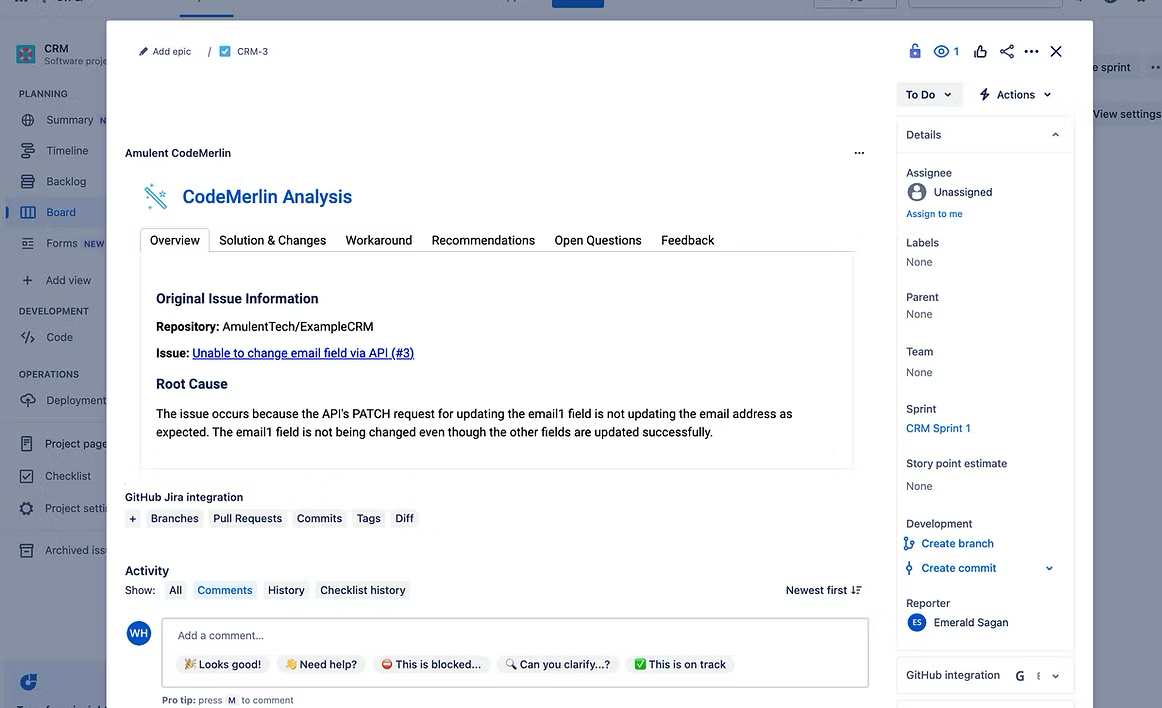Insert Can you clarify...? quick comment

[x=558, y=665]
